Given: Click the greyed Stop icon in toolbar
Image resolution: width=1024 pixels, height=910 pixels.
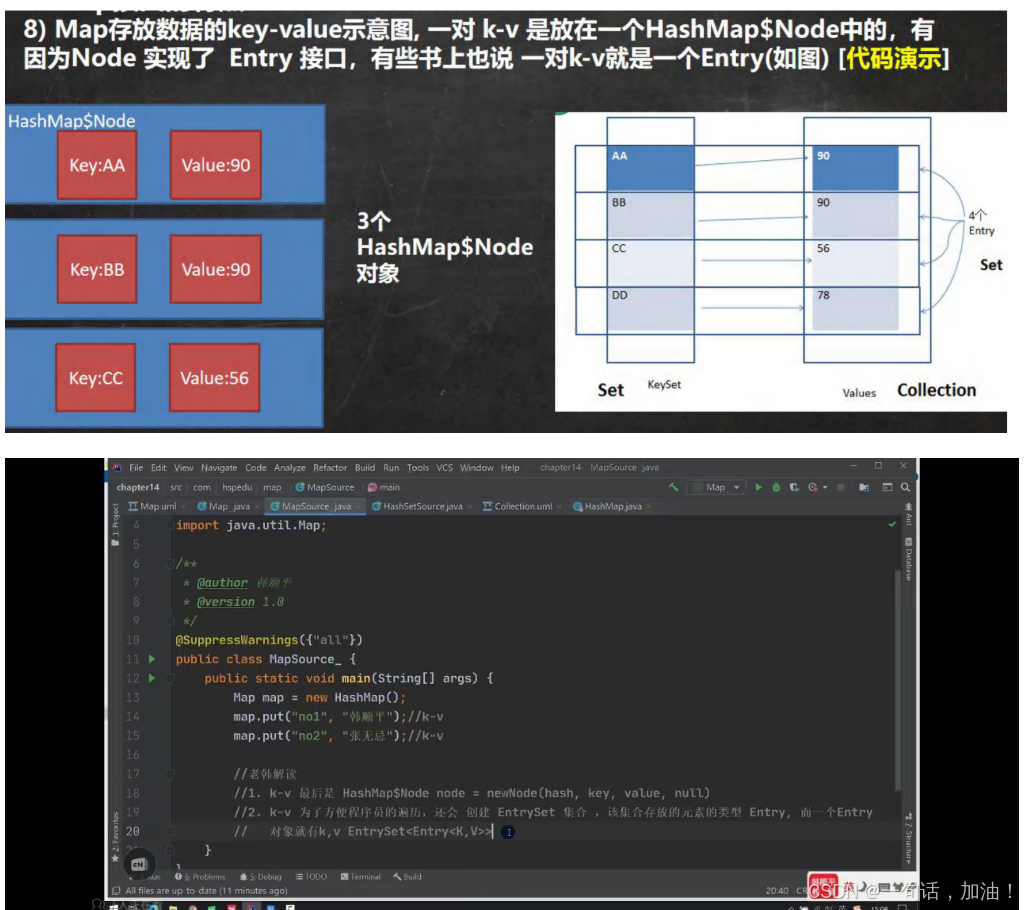Looking at the screenshot, I should 841,487.
